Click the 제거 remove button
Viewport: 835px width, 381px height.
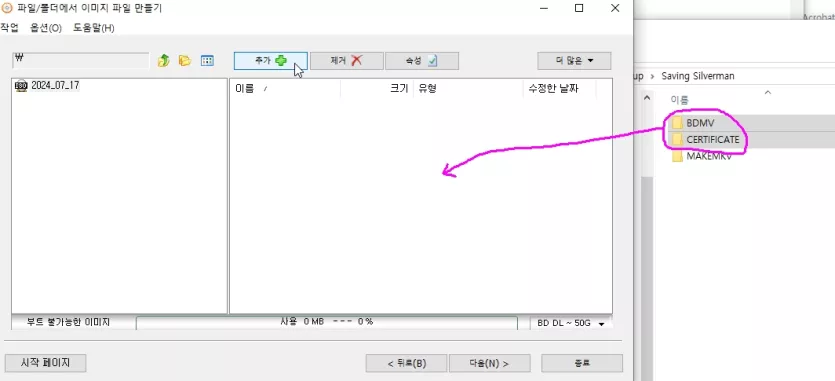pos(347,61)
